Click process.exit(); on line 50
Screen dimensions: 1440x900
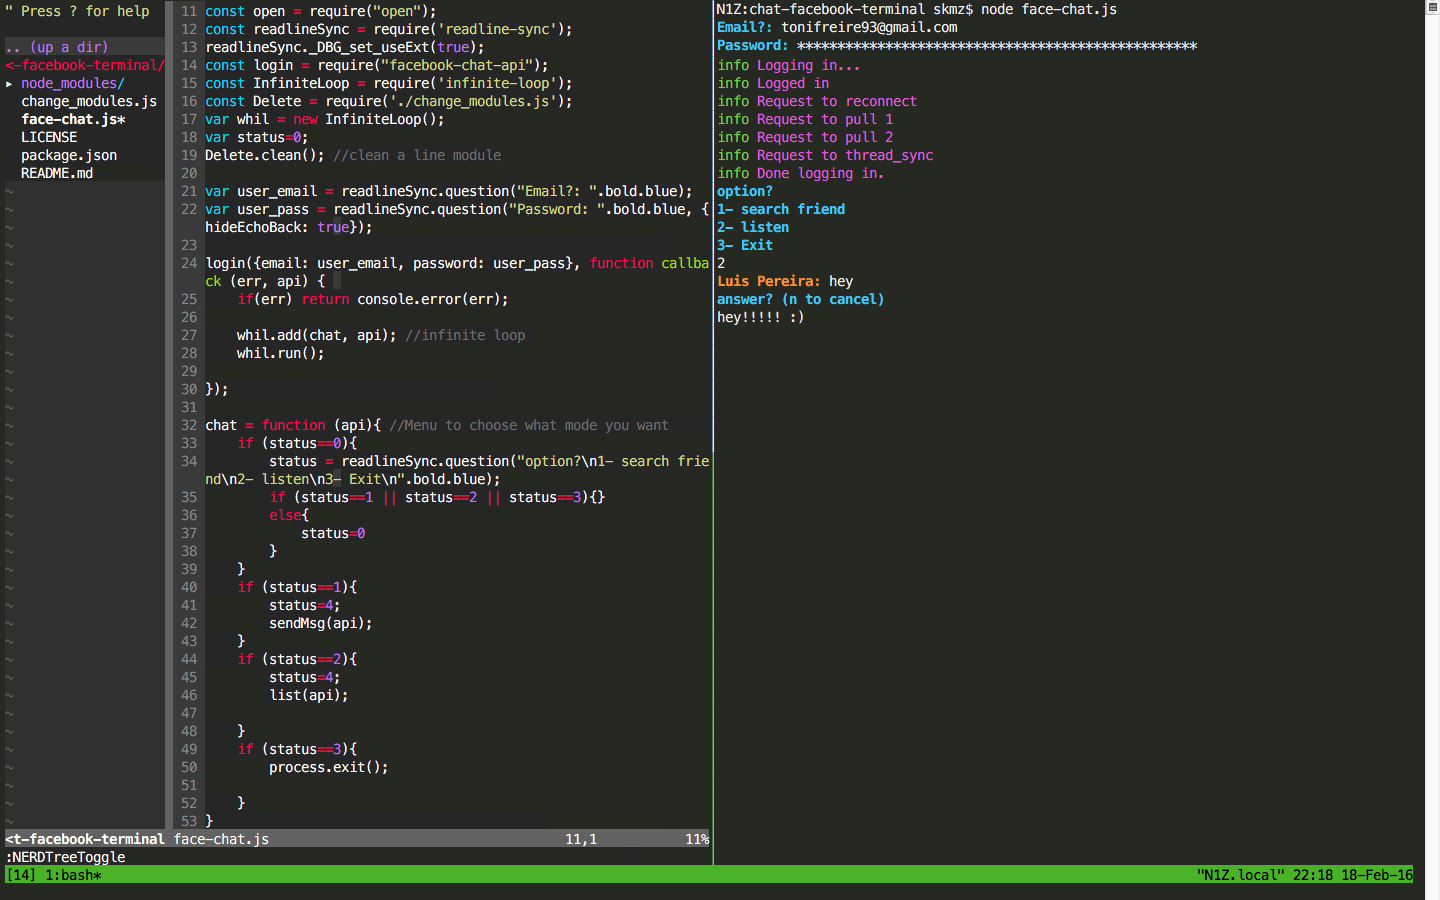(329, 767)
